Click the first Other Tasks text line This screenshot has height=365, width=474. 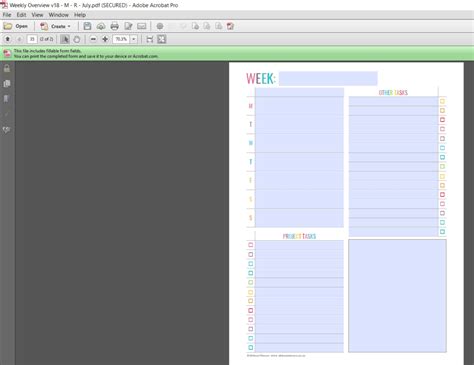(x=393, y=101)
